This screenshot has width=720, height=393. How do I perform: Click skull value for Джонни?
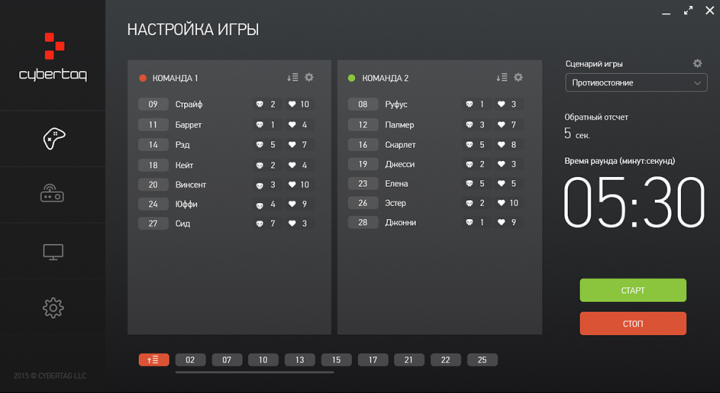click(476, 222)
